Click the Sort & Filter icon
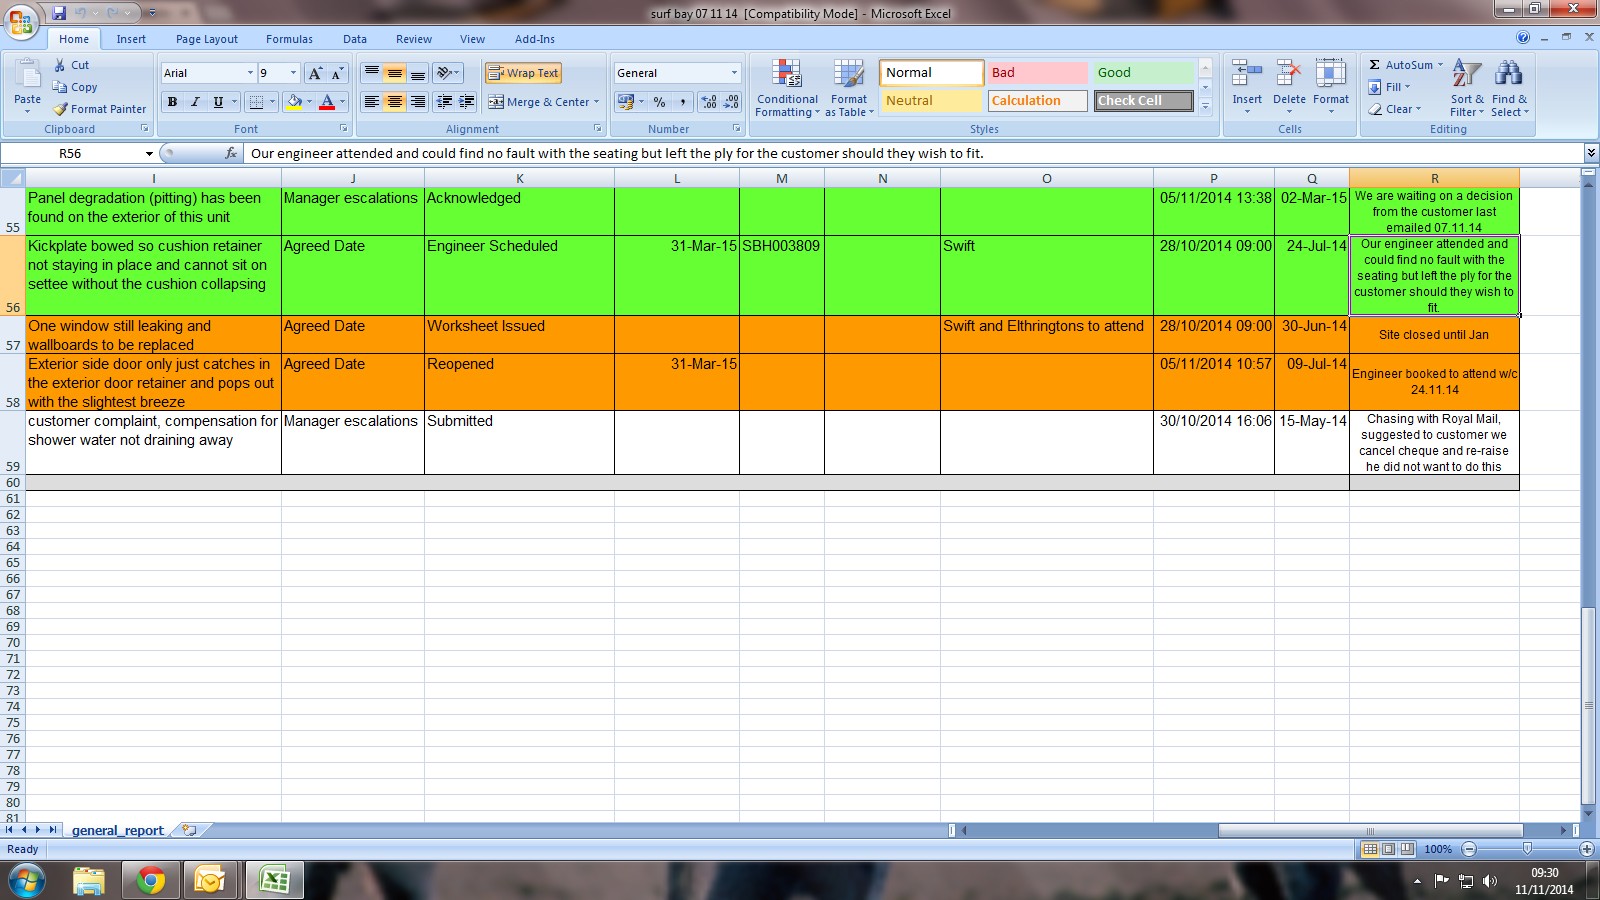1600x900 pixels. coord(1466,75)
